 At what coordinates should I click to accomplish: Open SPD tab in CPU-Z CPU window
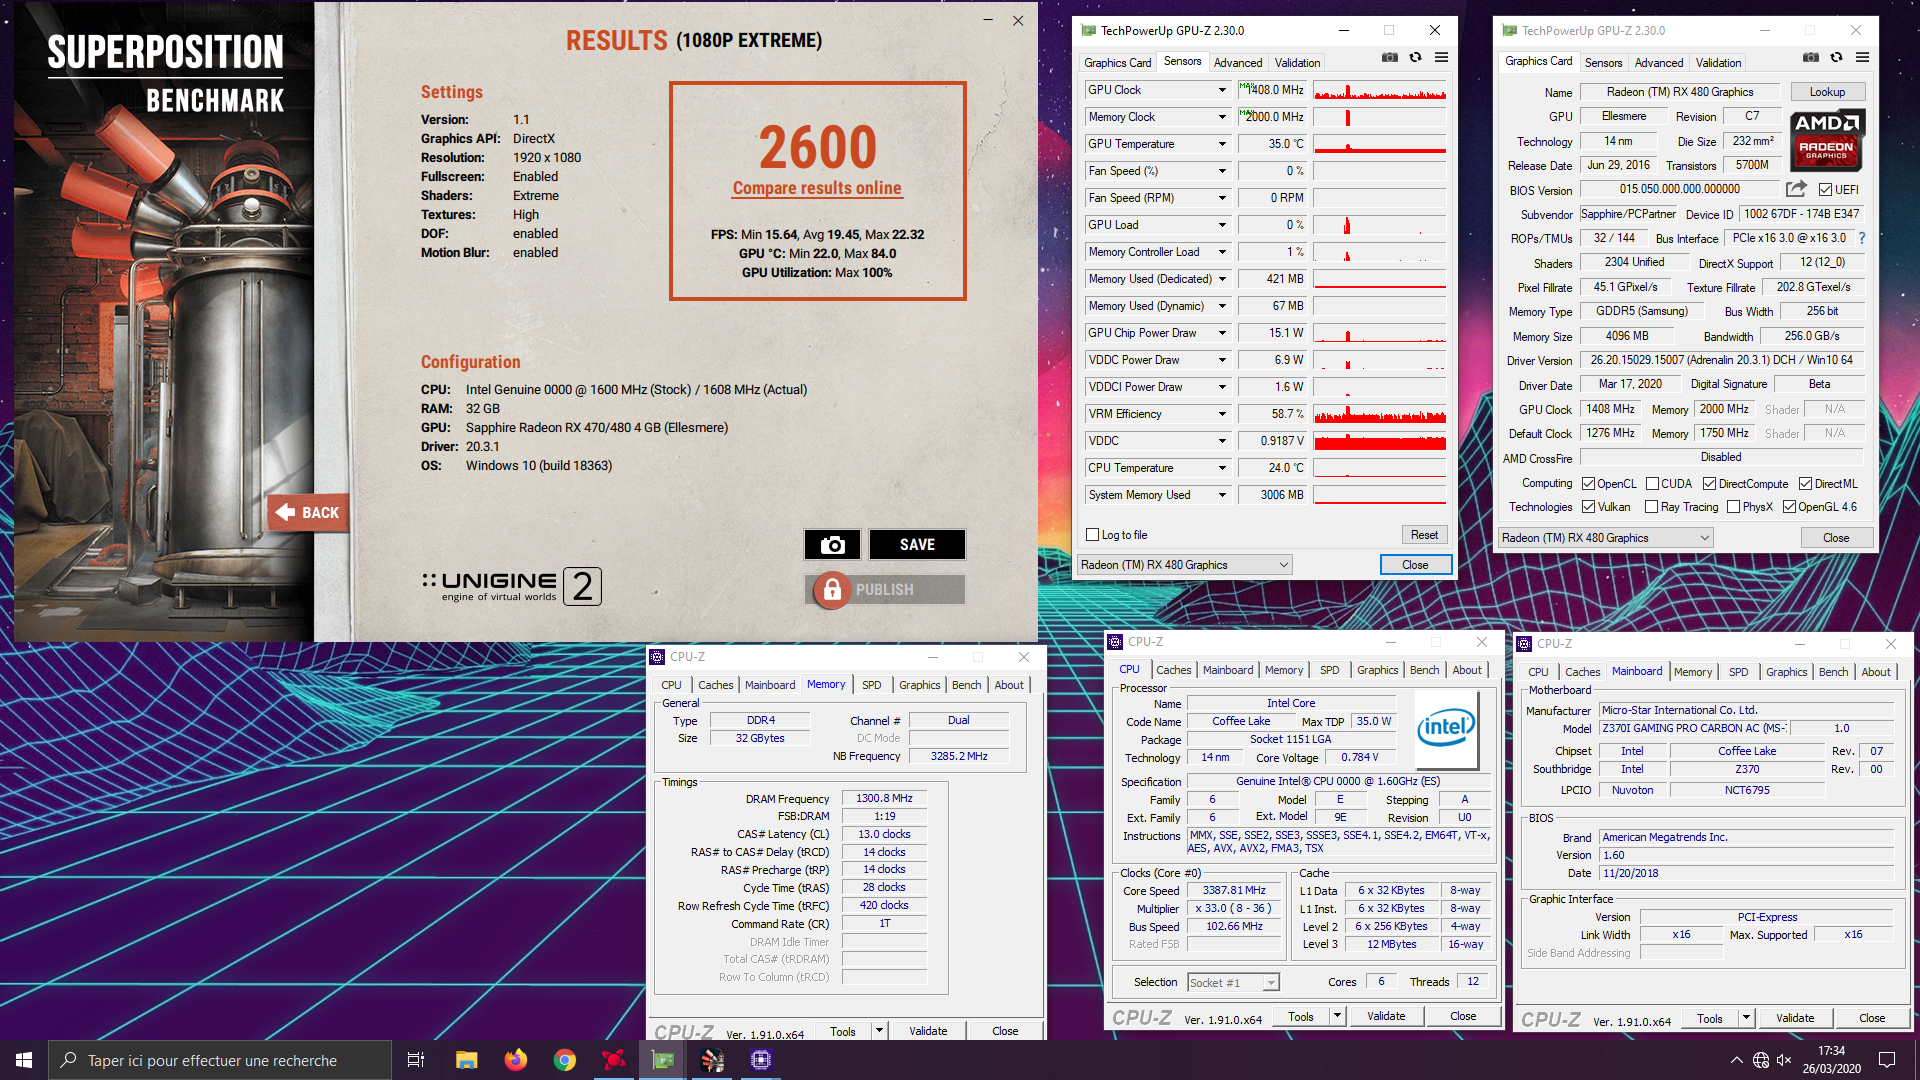pos(1329,670)
